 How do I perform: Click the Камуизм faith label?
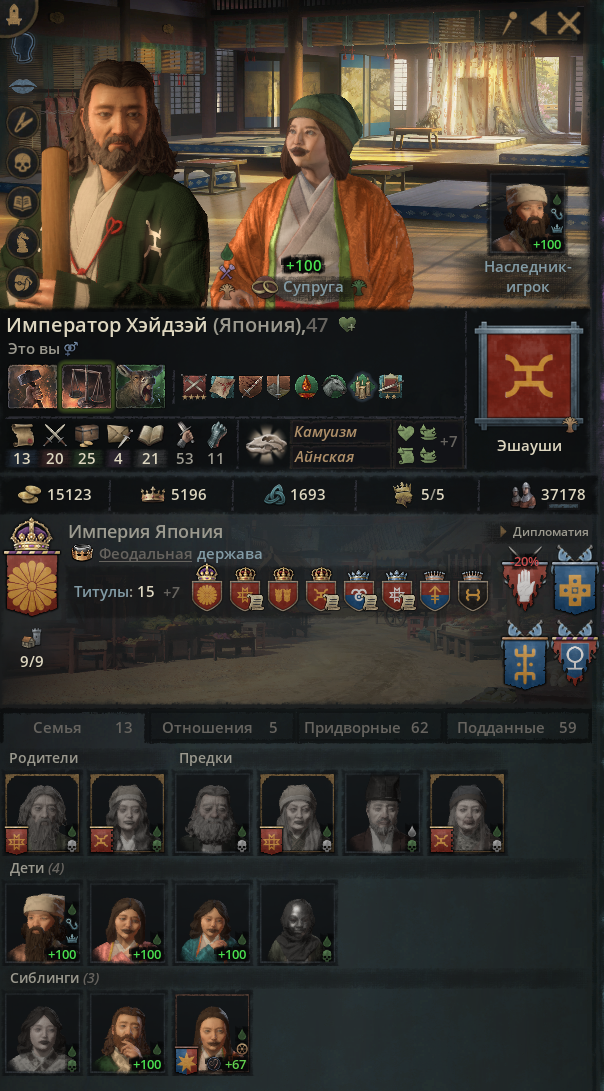[325, 432]
